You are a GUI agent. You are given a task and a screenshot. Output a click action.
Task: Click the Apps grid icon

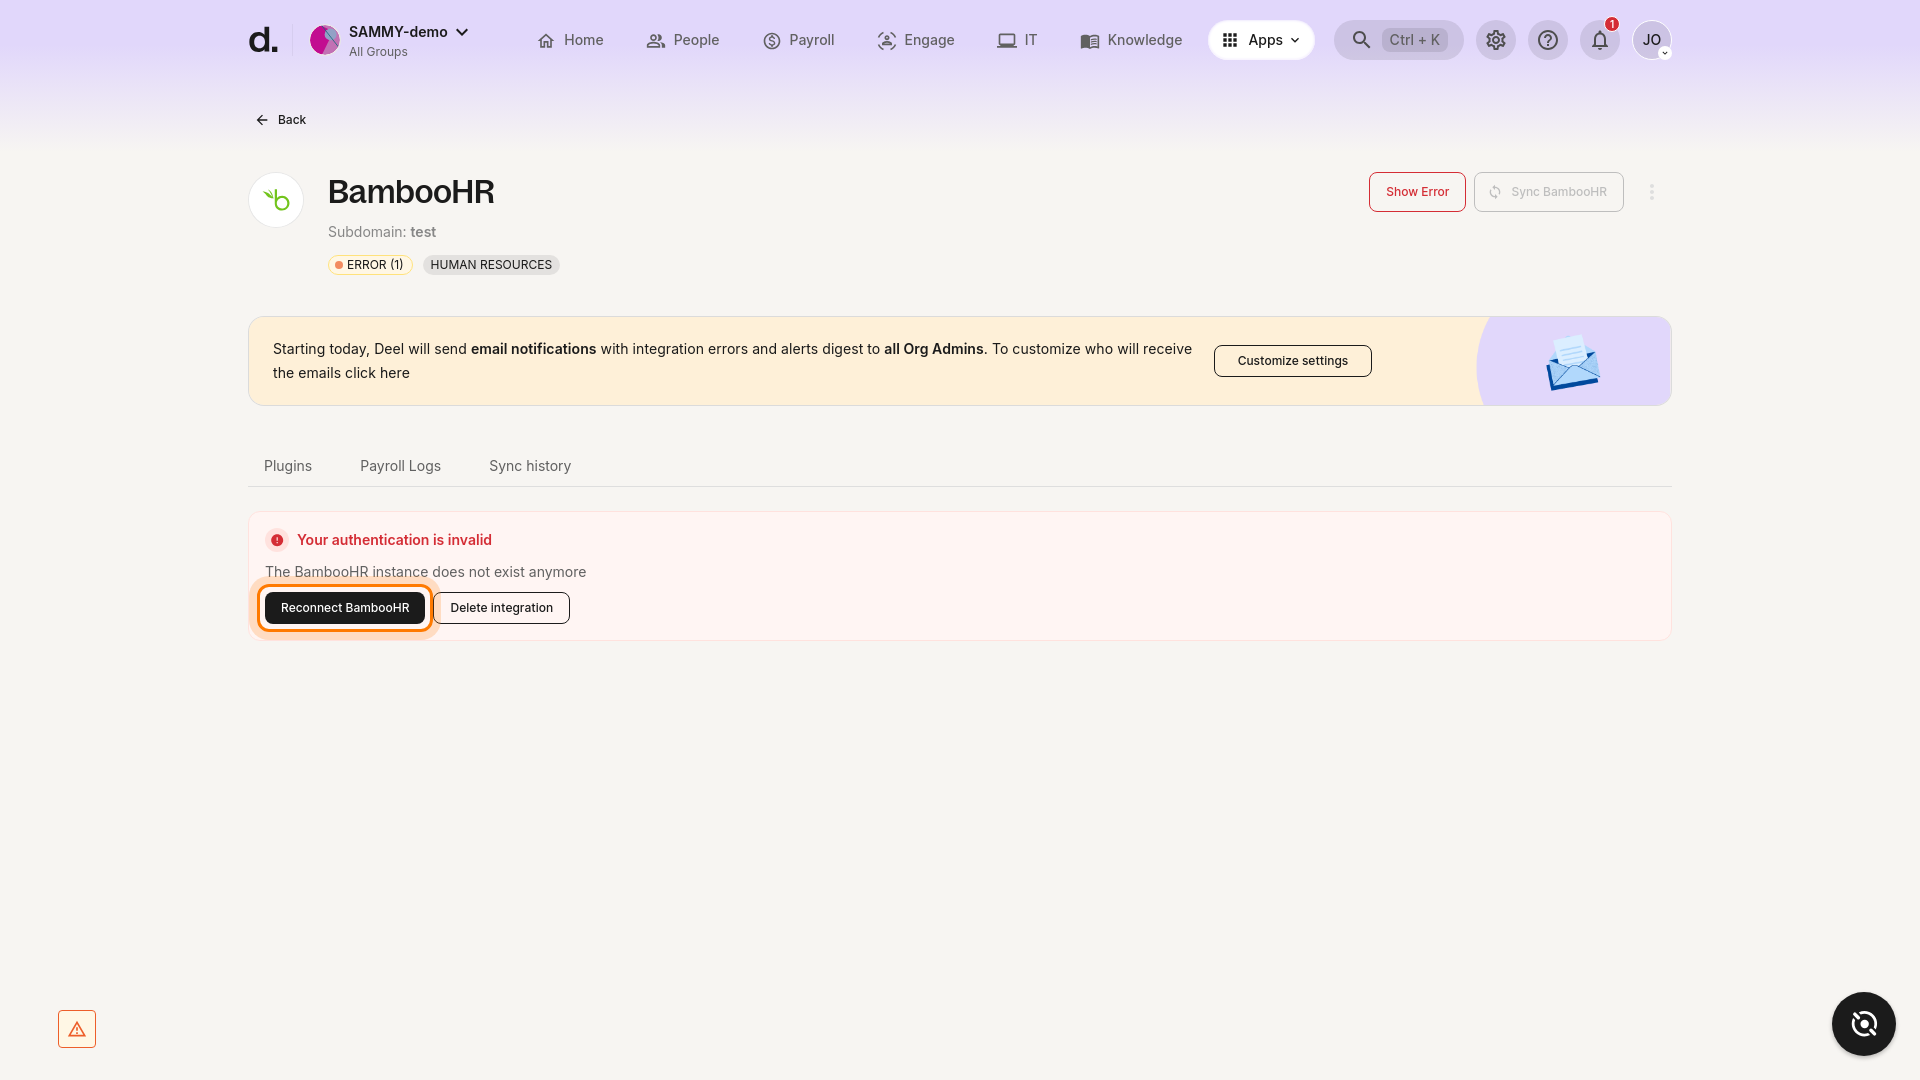(x=1230, y=40)
